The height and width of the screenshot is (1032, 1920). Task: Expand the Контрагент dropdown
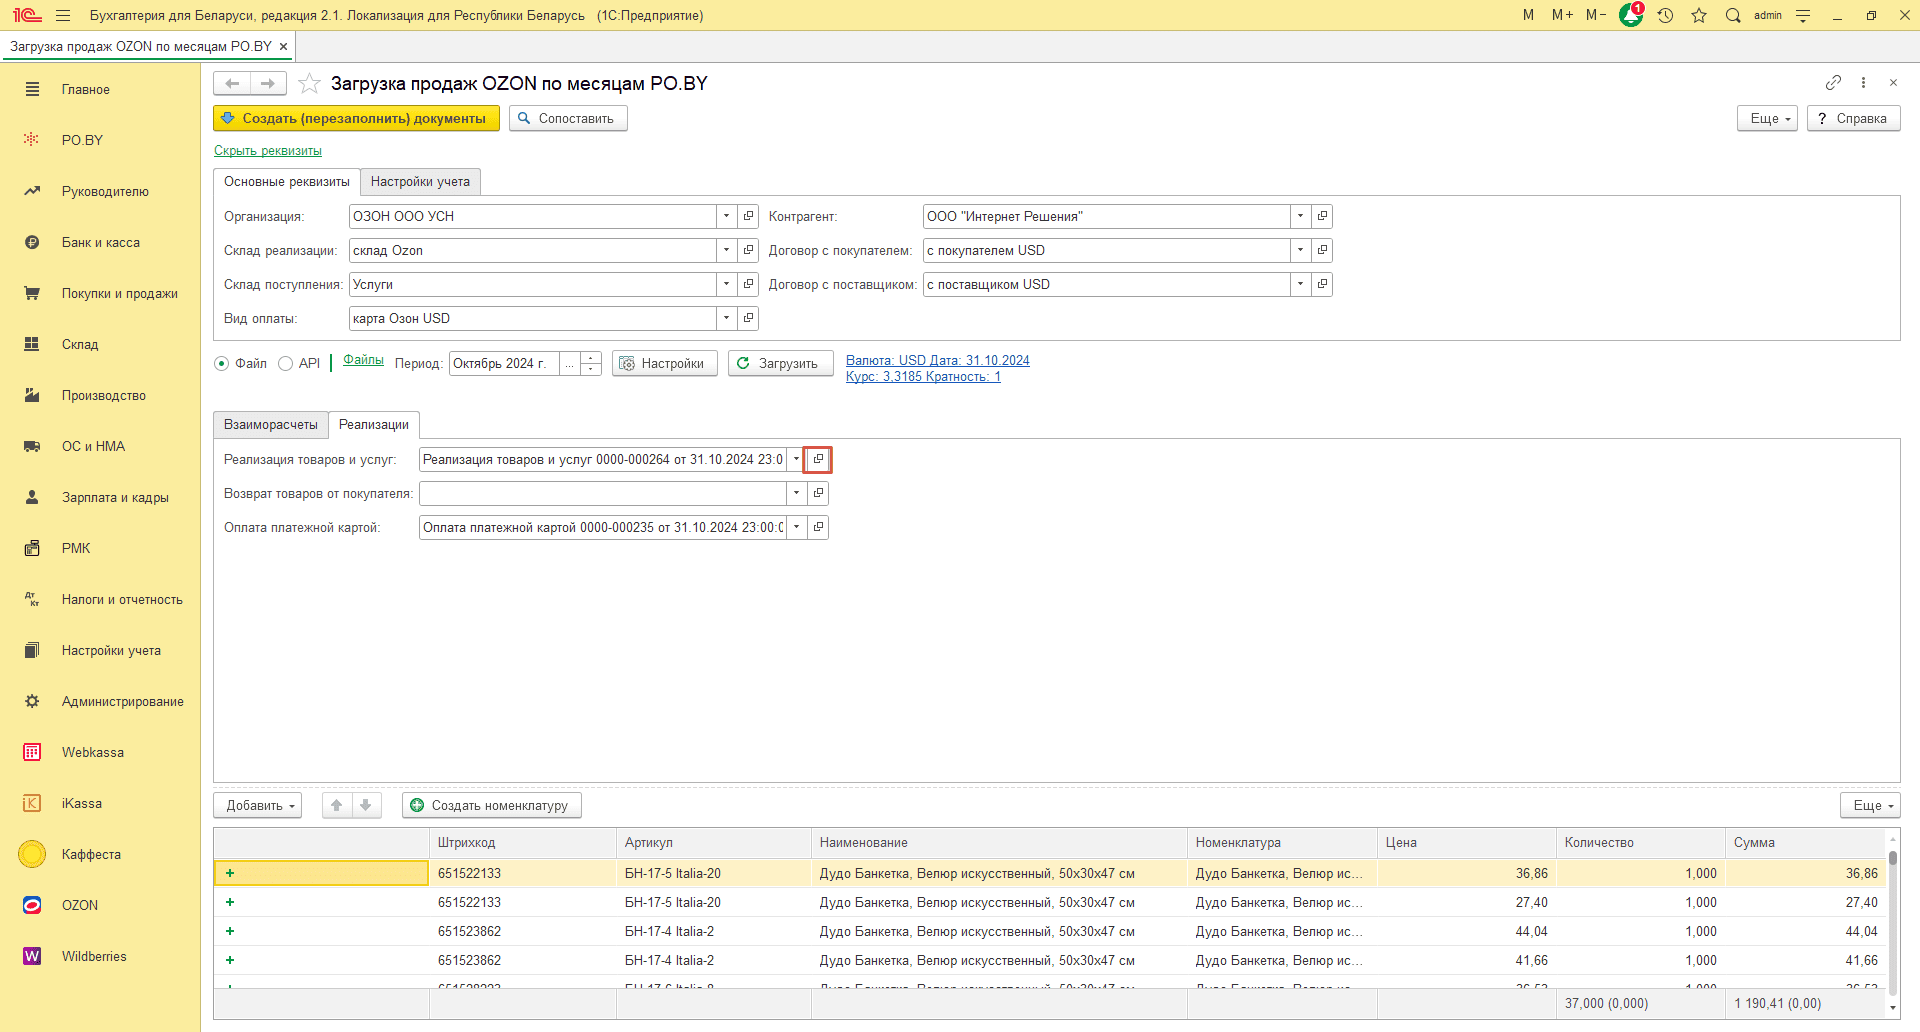(x=1300, y=216)
